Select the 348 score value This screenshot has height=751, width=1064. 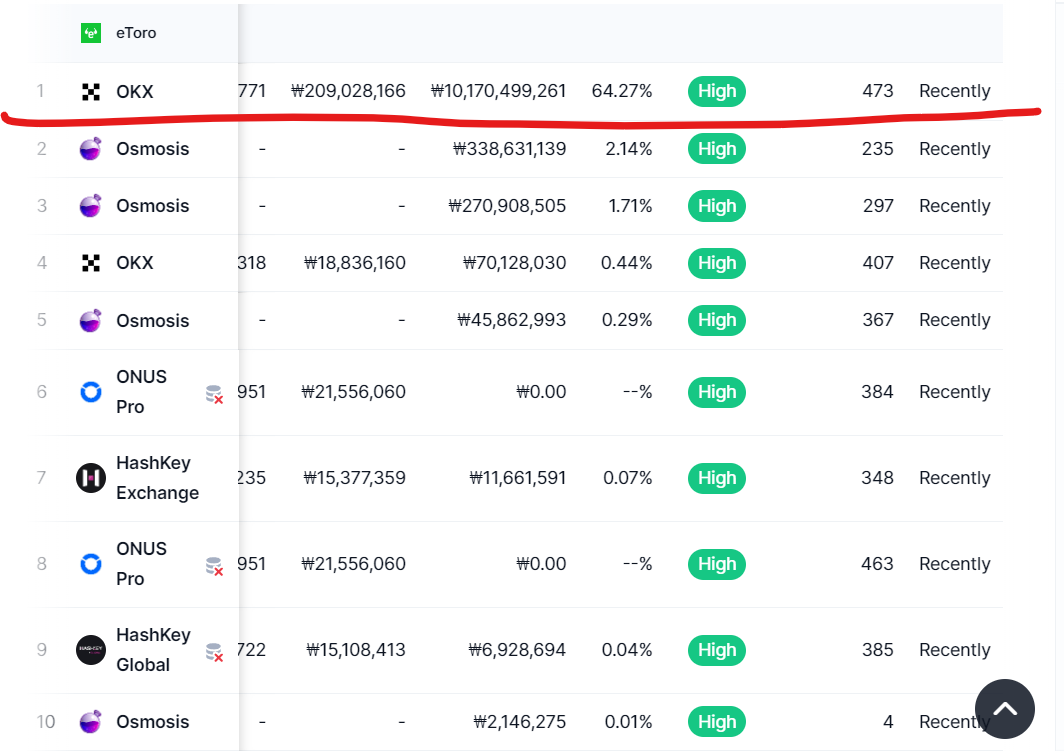(x=877, y=478)
